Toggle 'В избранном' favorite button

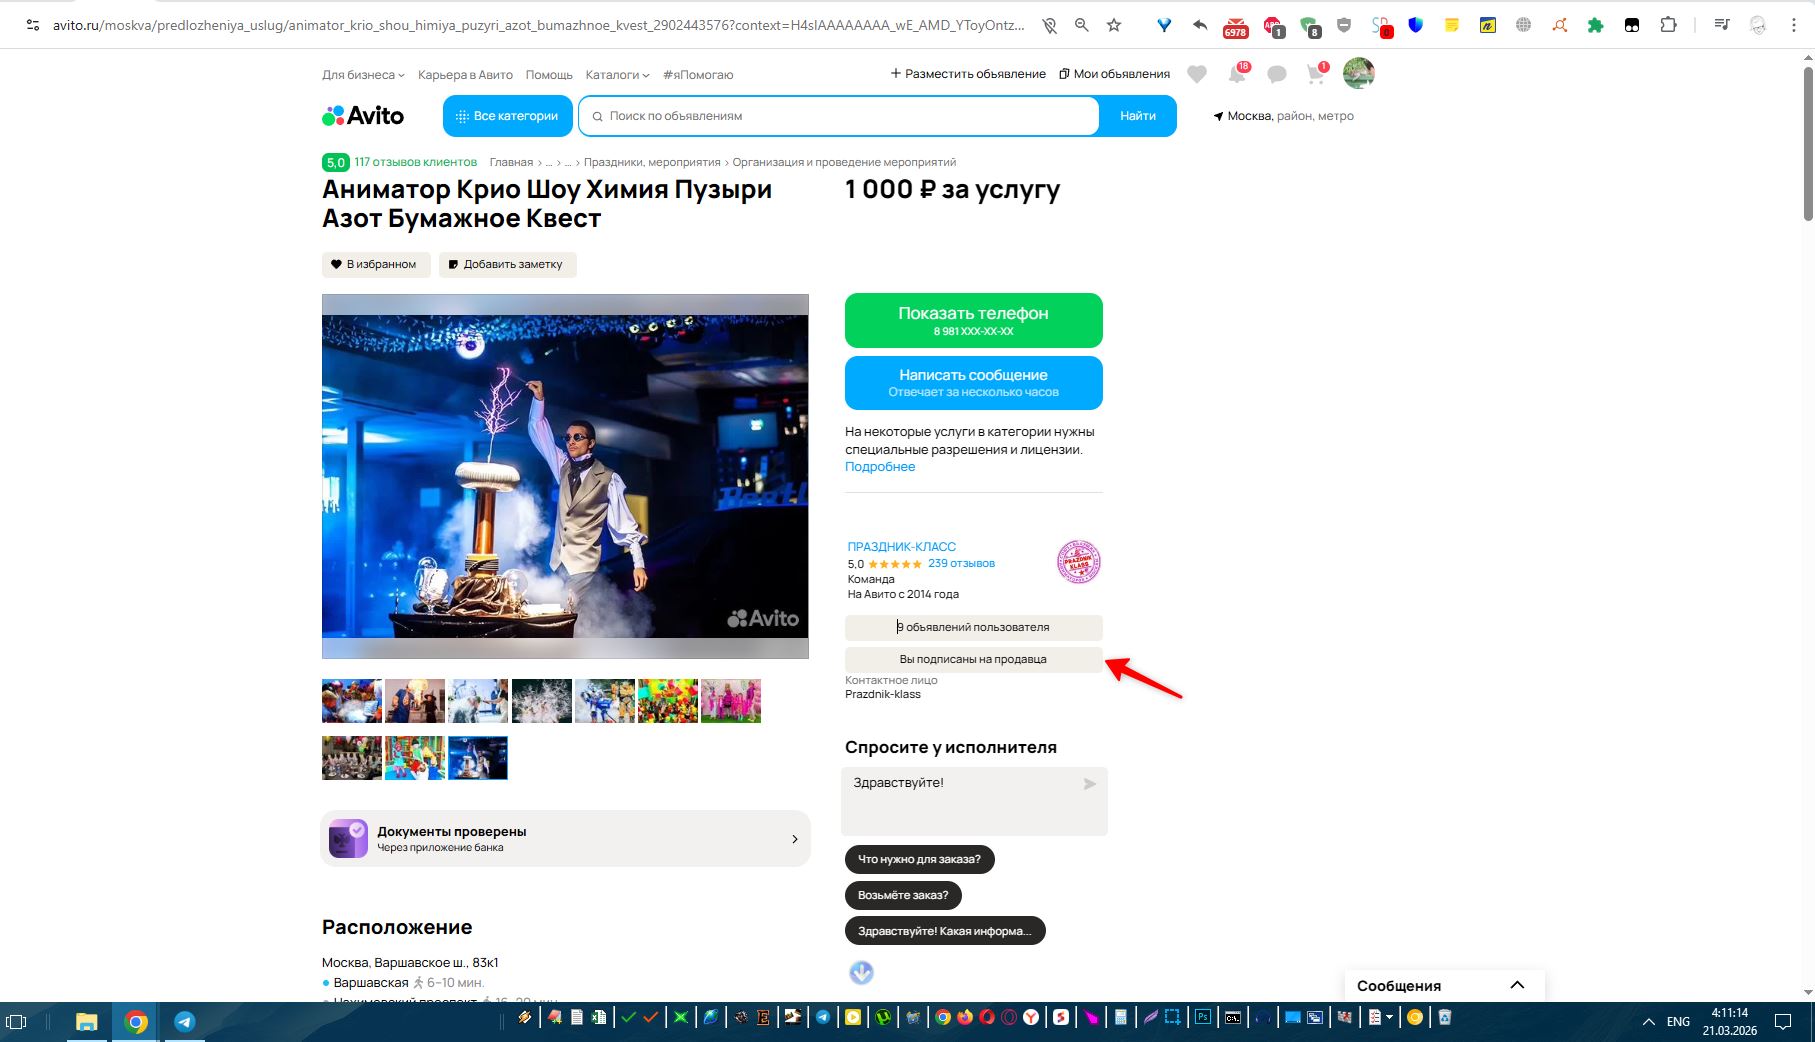(375, 264)
